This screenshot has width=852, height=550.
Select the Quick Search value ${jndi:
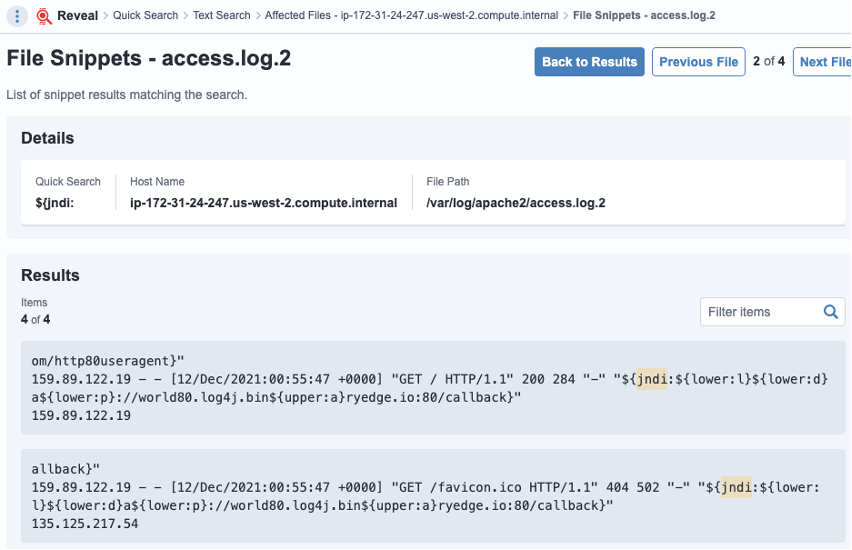click(54, 203)
